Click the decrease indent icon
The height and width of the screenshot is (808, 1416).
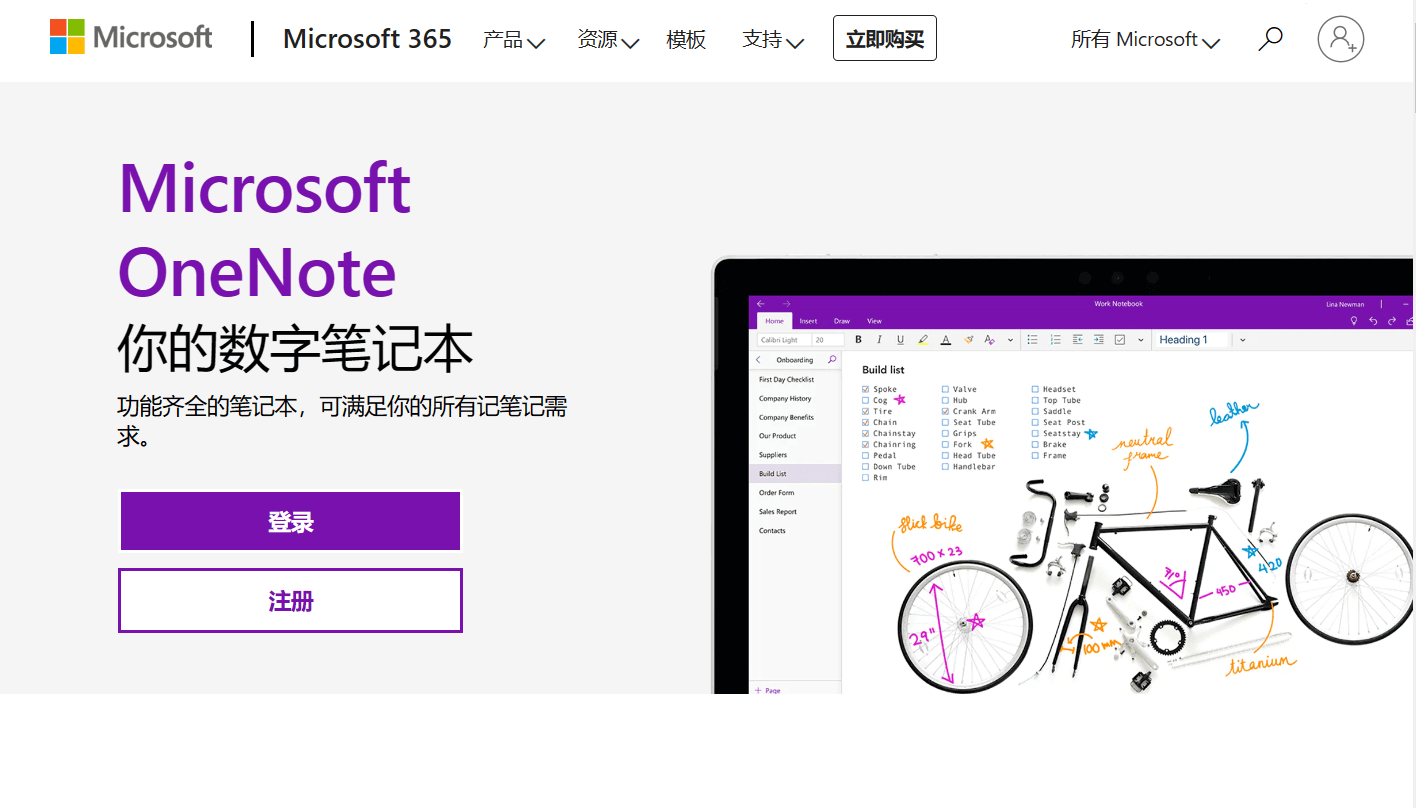1077,340
